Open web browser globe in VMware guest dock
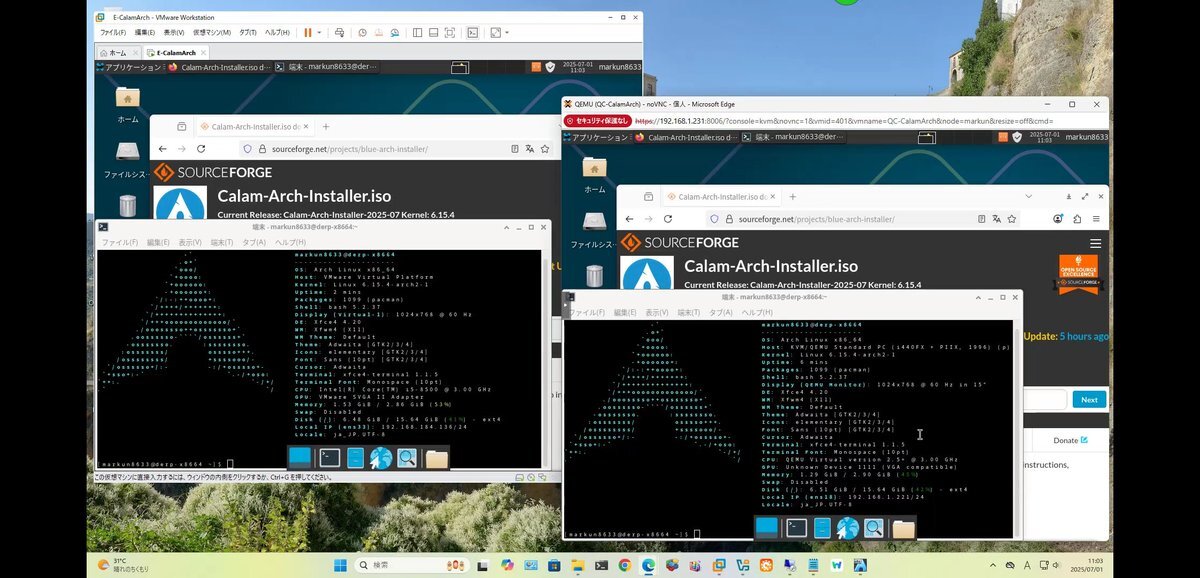The image size is (1200, 578). [x=380, y=458]
